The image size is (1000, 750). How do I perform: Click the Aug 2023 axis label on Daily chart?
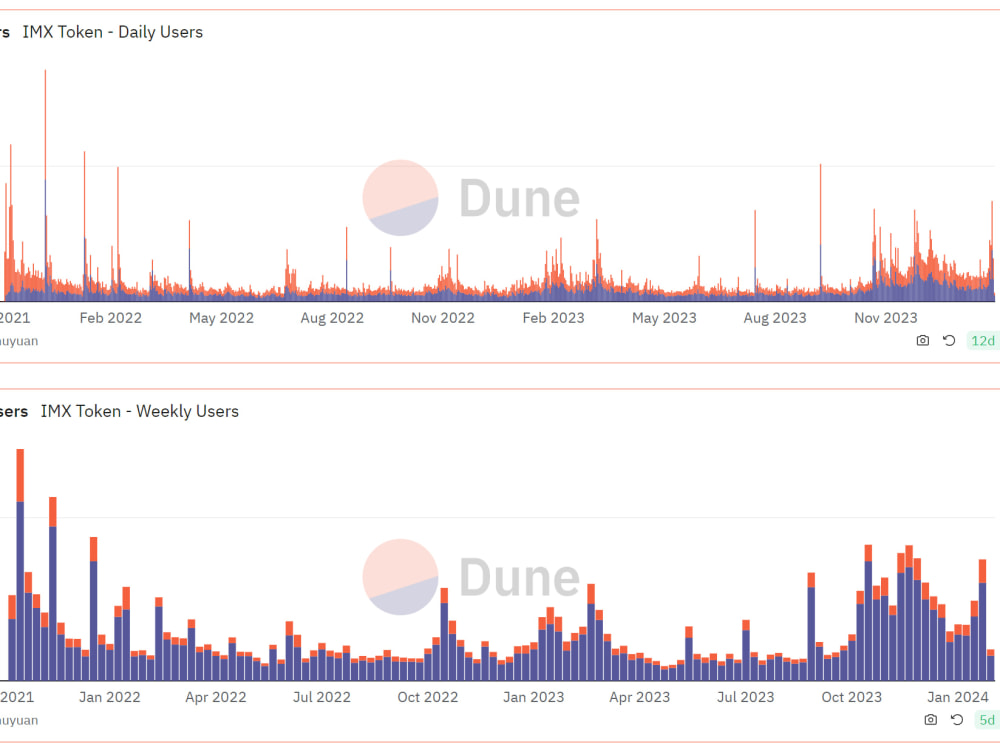775,318
